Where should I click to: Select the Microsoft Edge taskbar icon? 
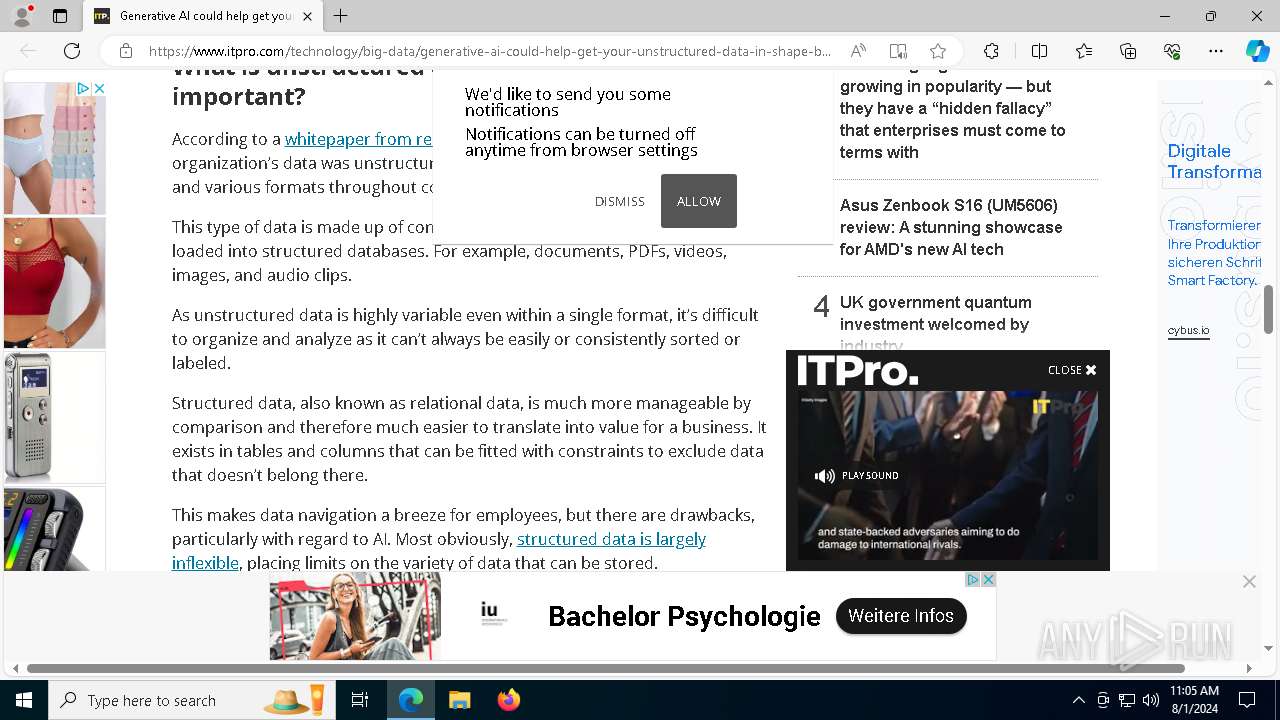tap(410, 700)
